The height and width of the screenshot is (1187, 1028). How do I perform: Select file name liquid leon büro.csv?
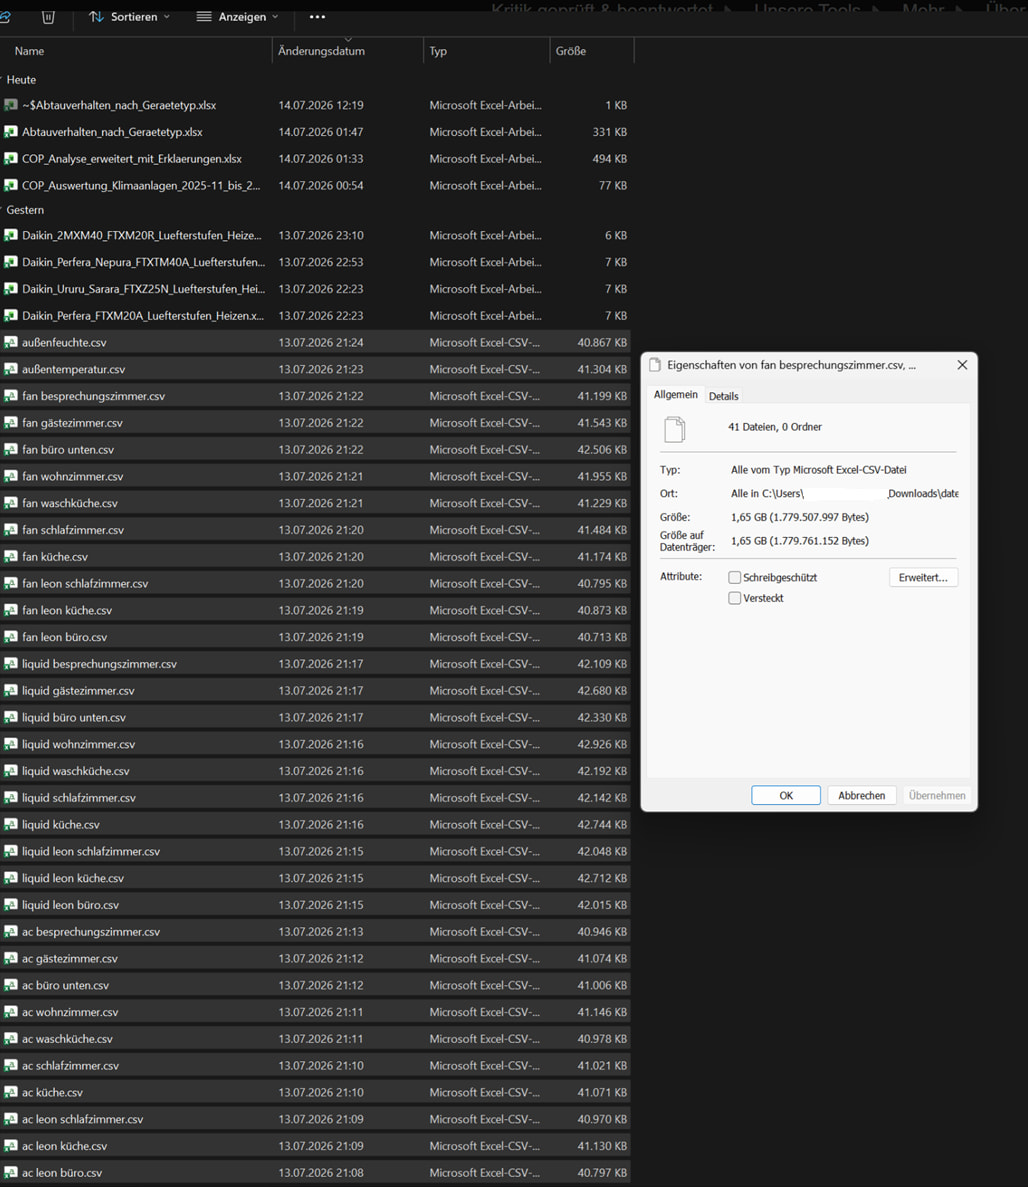(x=70, y=905)
